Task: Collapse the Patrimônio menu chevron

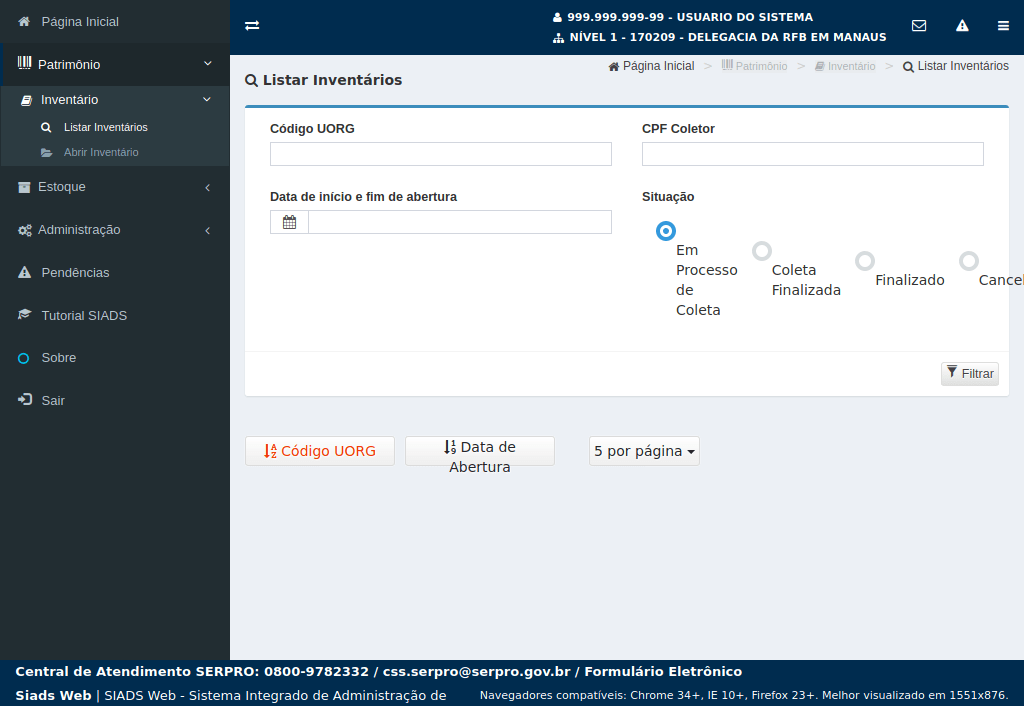Action: coord(208,63)
